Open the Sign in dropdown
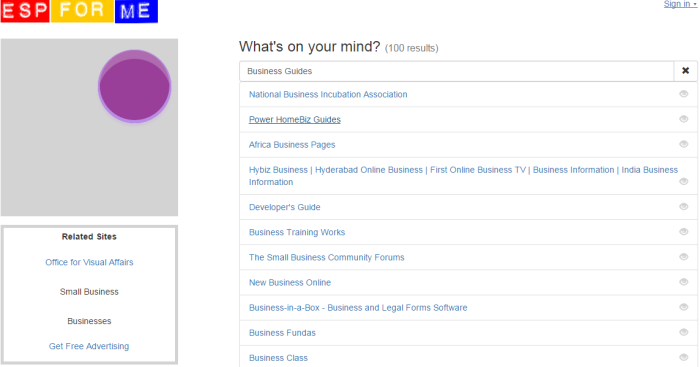 pos(680,4)
